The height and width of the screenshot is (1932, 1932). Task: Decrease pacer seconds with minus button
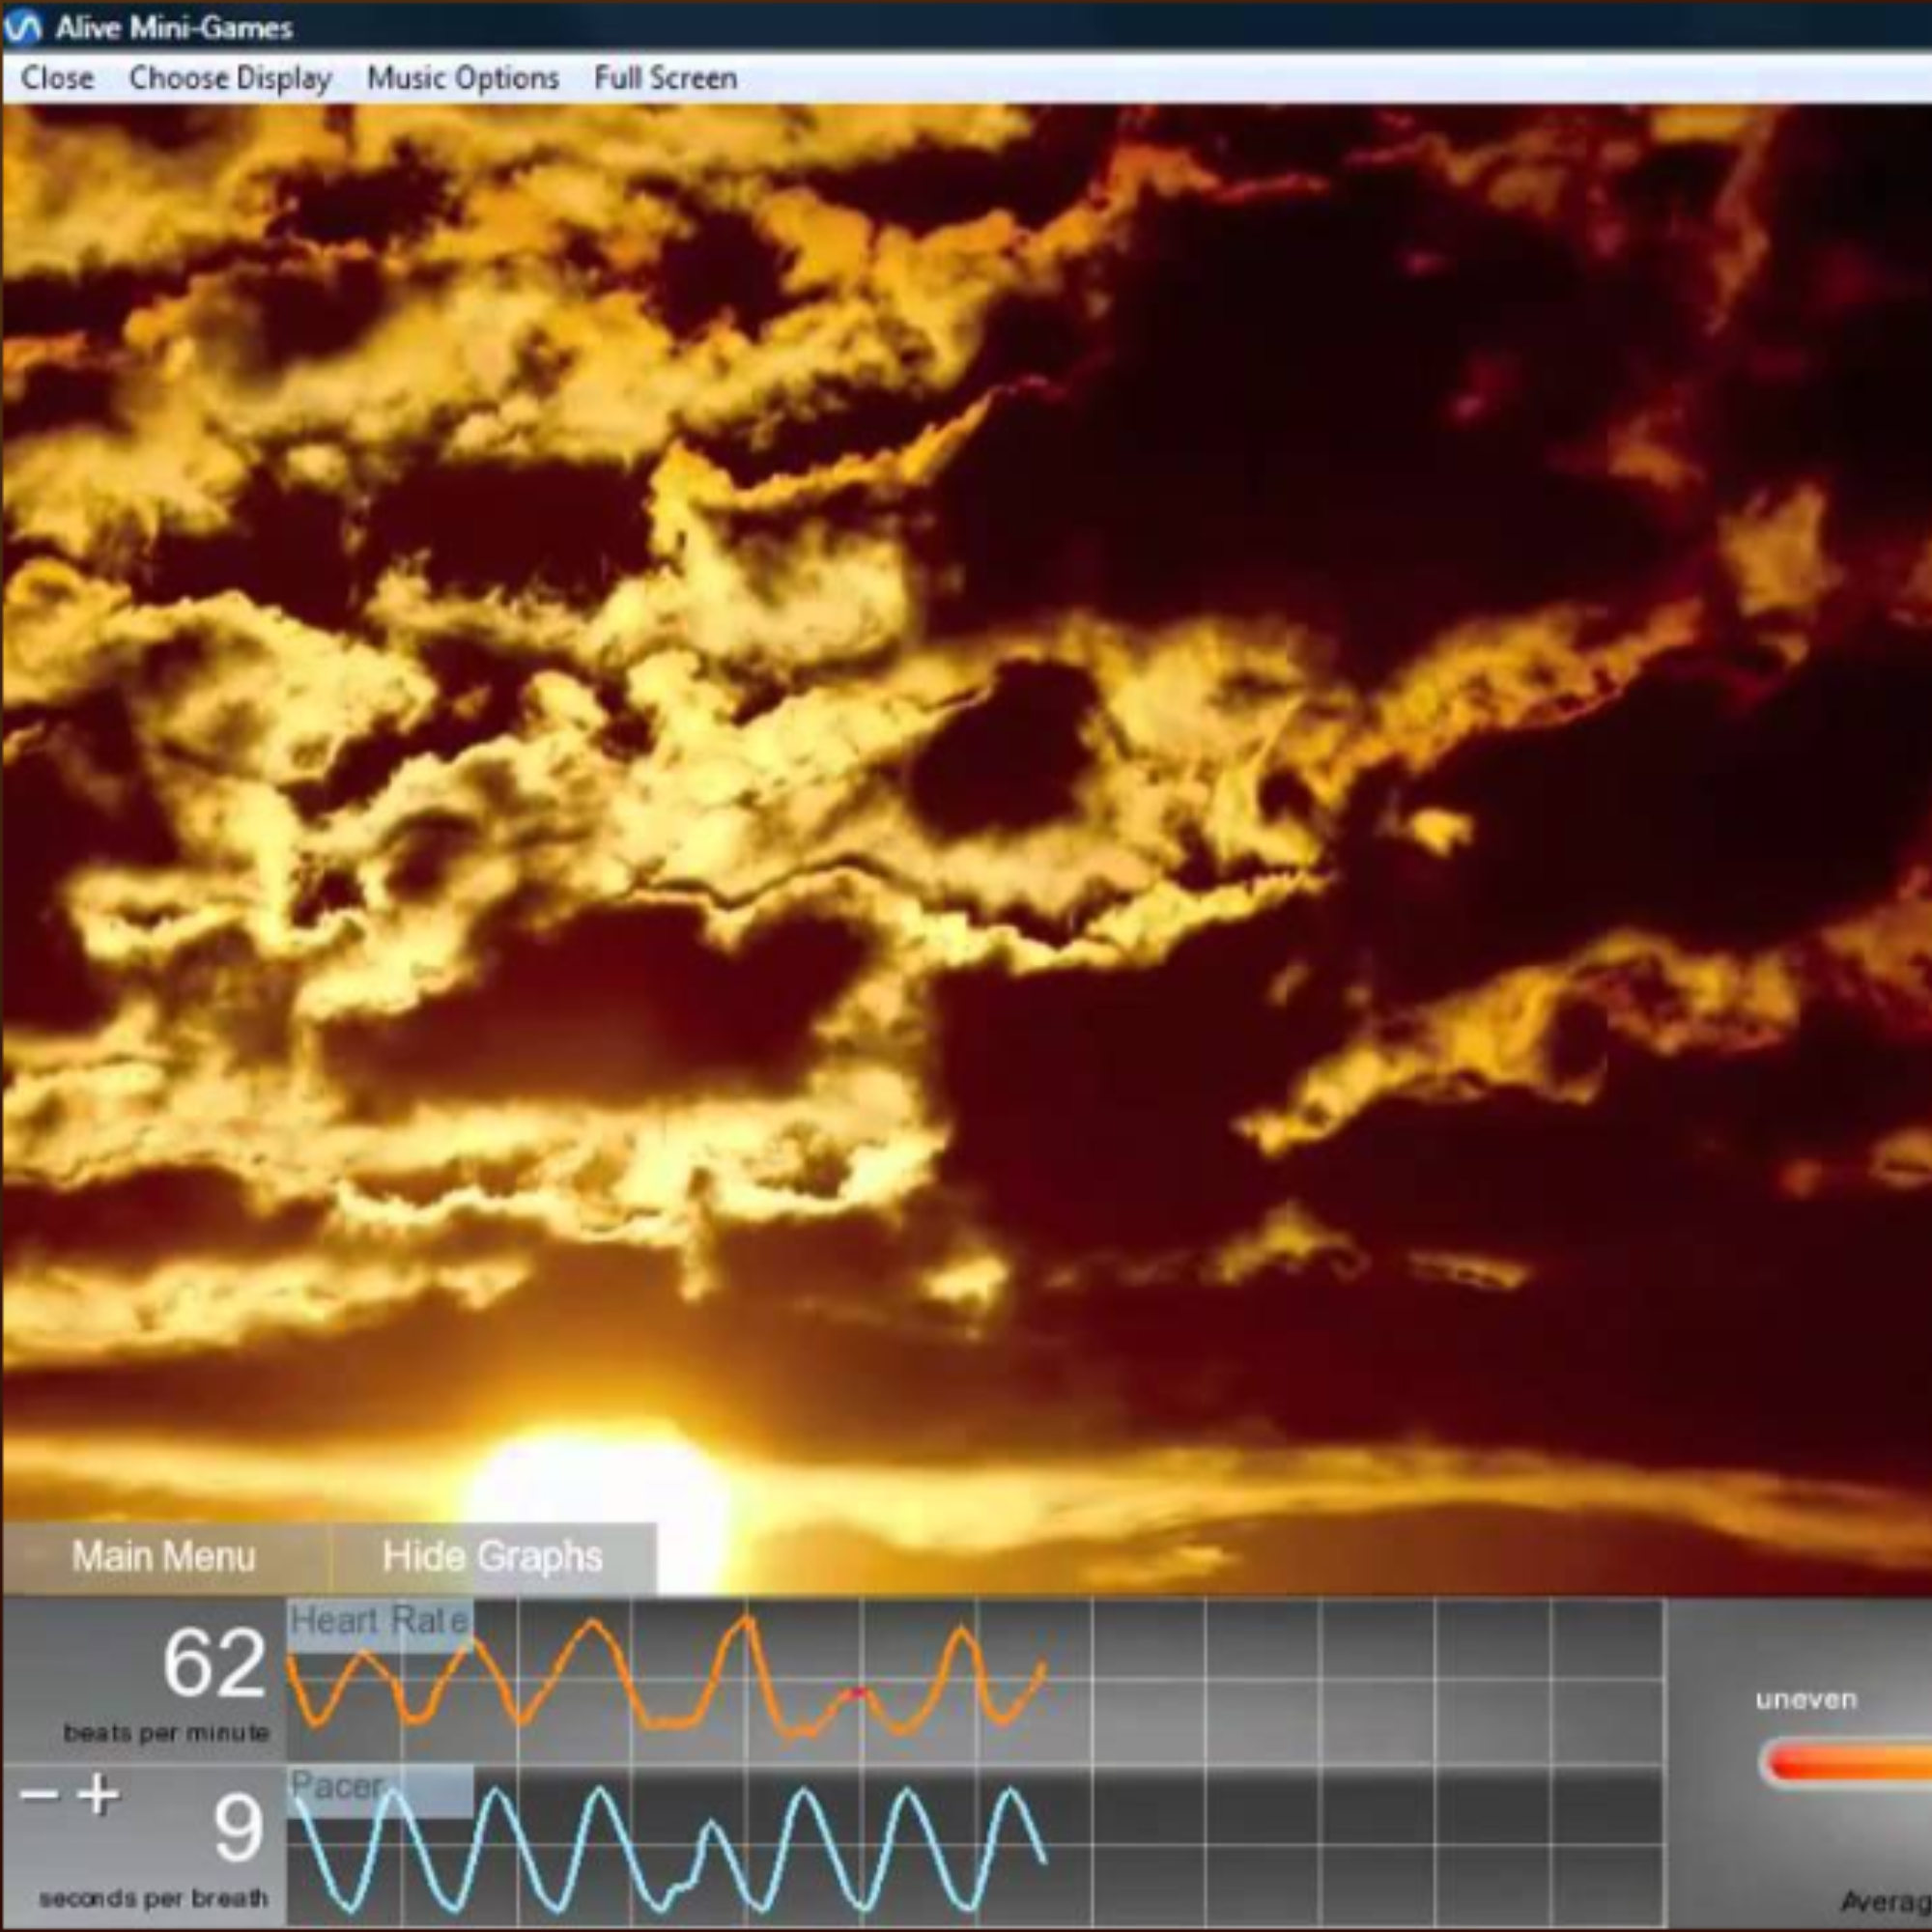(39, 1795)
